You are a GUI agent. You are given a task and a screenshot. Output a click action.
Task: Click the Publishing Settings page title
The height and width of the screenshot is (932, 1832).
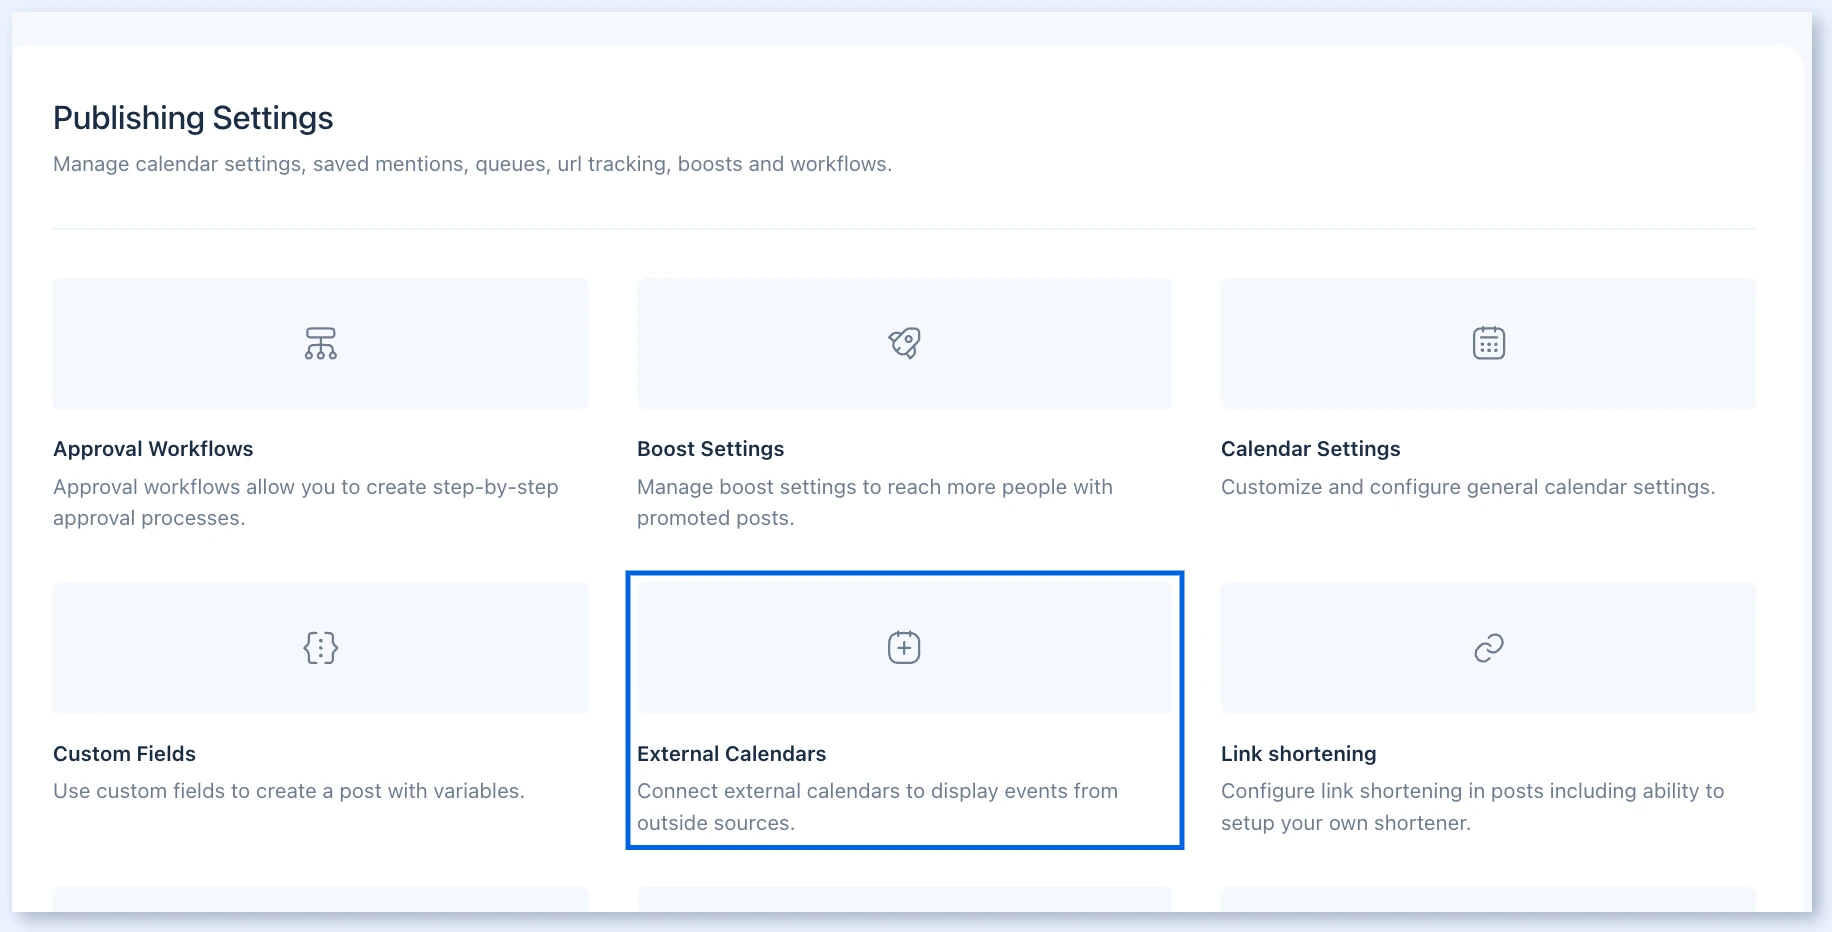tap(193, 118)
